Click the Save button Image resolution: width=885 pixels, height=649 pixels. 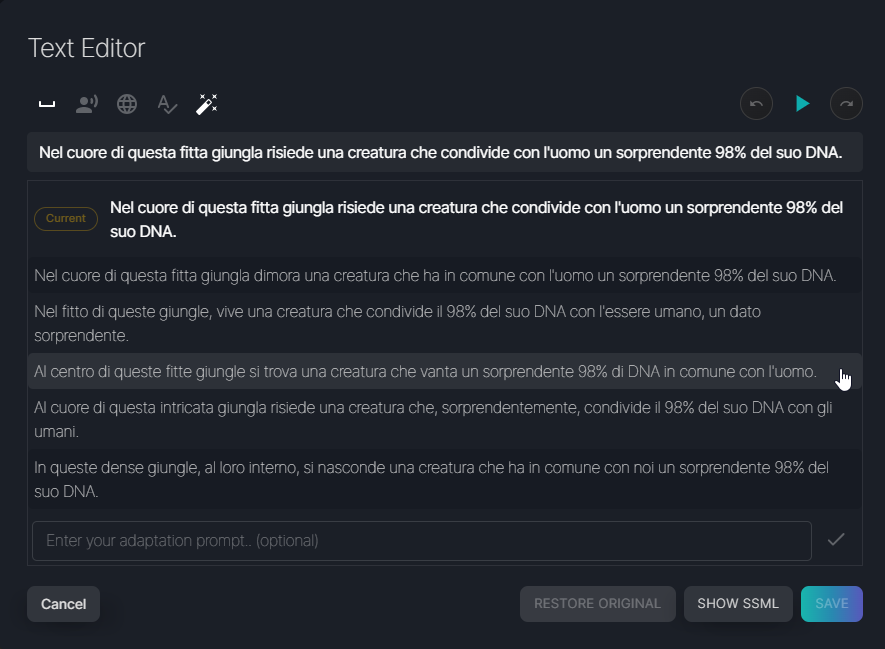[x=831, y=604]
